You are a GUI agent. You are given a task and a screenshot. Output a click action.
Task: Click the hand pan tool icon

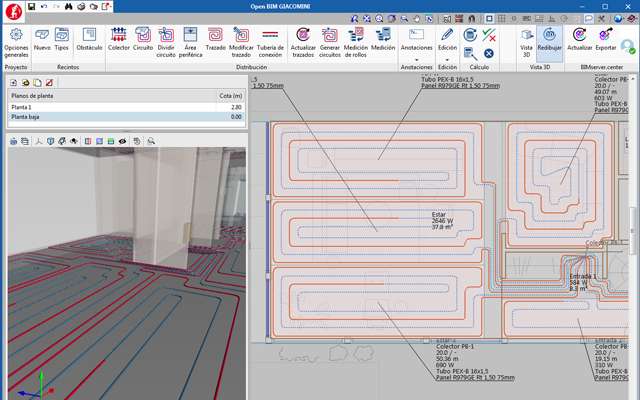click(x=416, y=19)
